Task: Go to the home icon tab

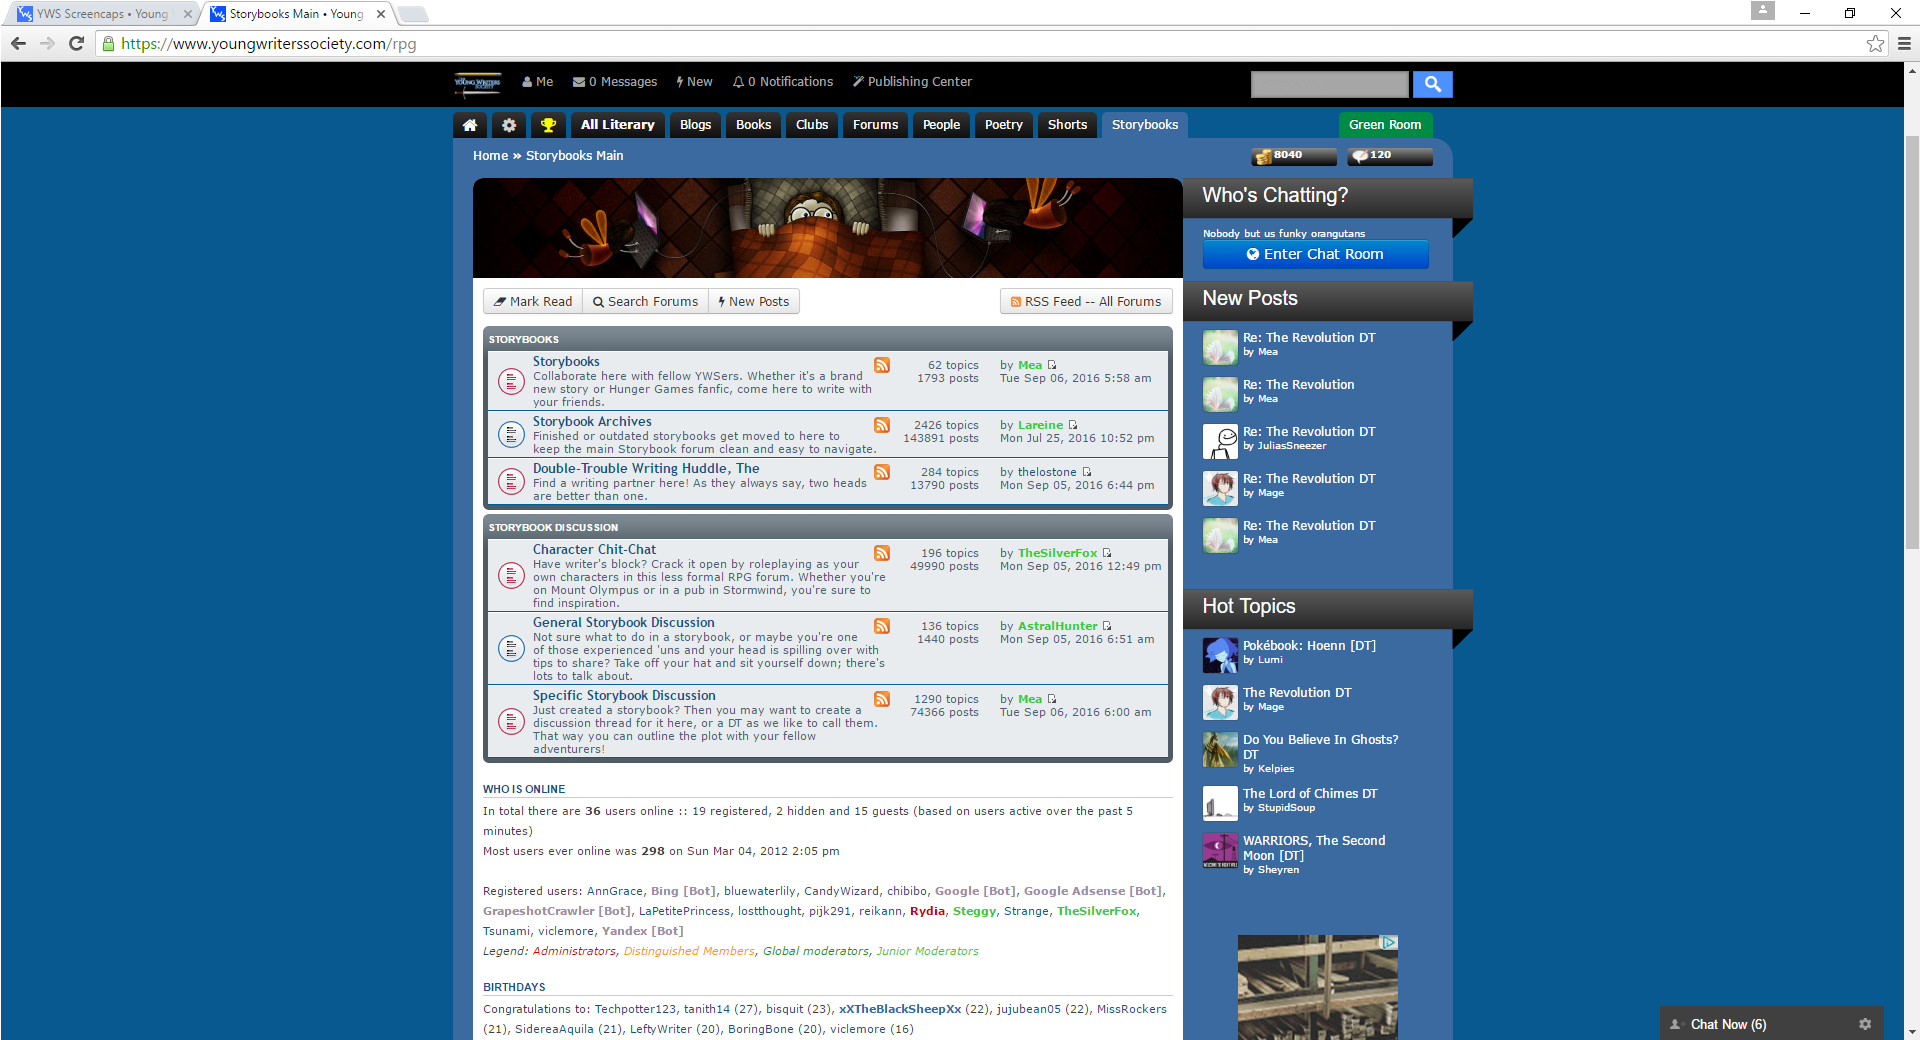Action: tap(470, 125)
